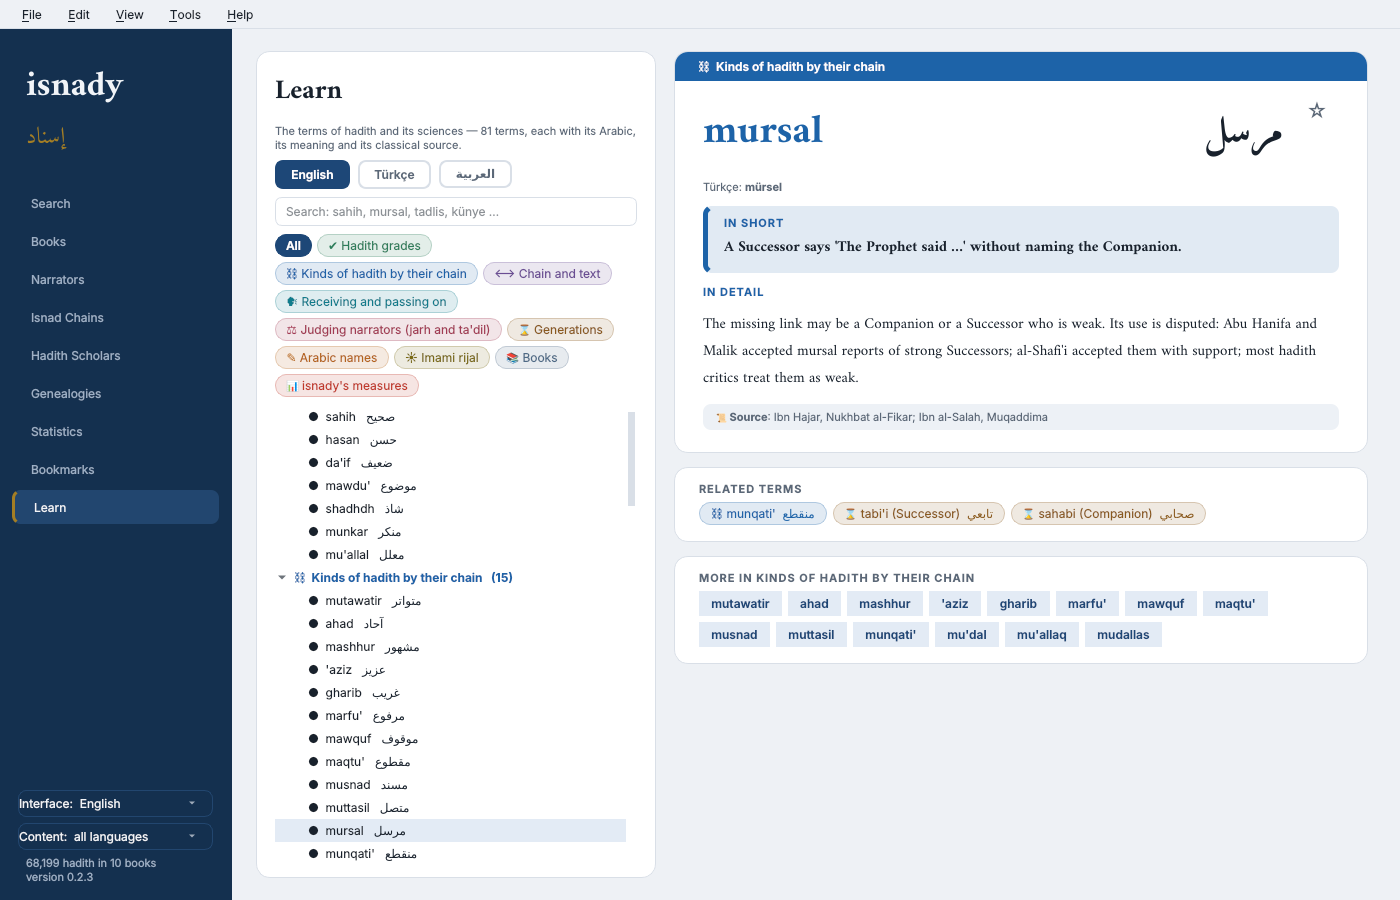This screenshot has width=1400, height=900.
Task: Open related term tabi'i (Successor)
Action: (x=919, y=514)
